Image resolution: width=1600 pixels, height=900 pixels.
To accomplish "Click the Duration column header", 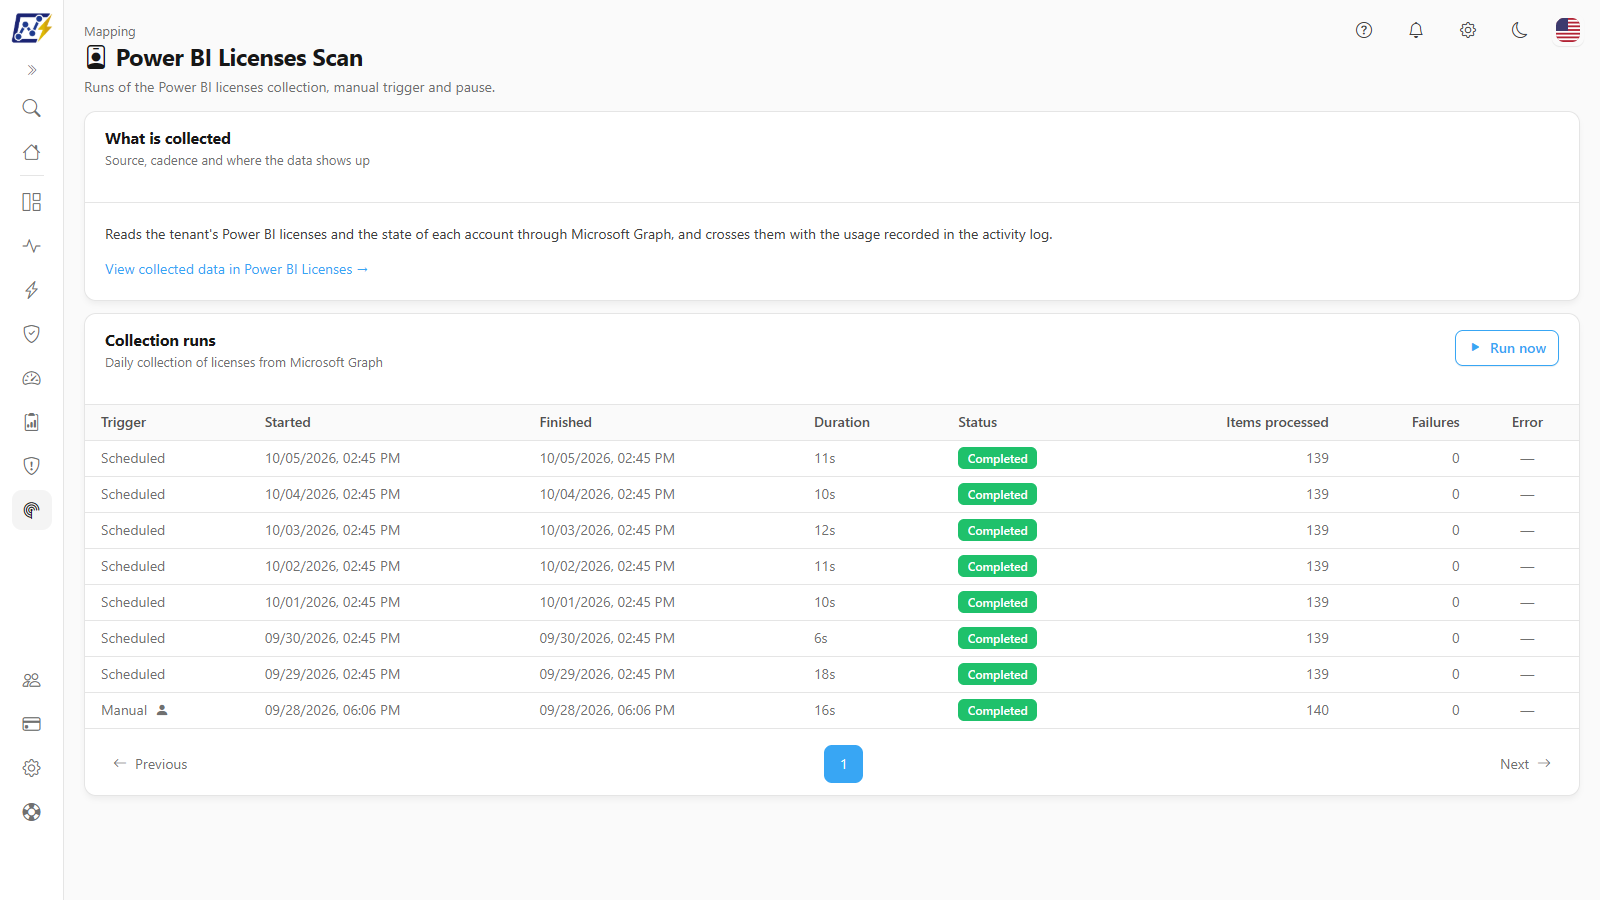I will pos(842,422).
